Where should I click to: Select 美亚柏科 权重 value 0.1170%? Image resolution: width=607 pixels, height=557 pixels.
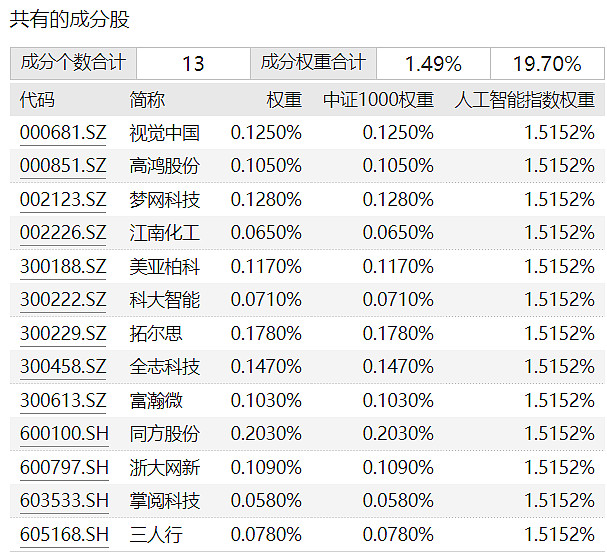pyautogui.click(x=266, y=267)
